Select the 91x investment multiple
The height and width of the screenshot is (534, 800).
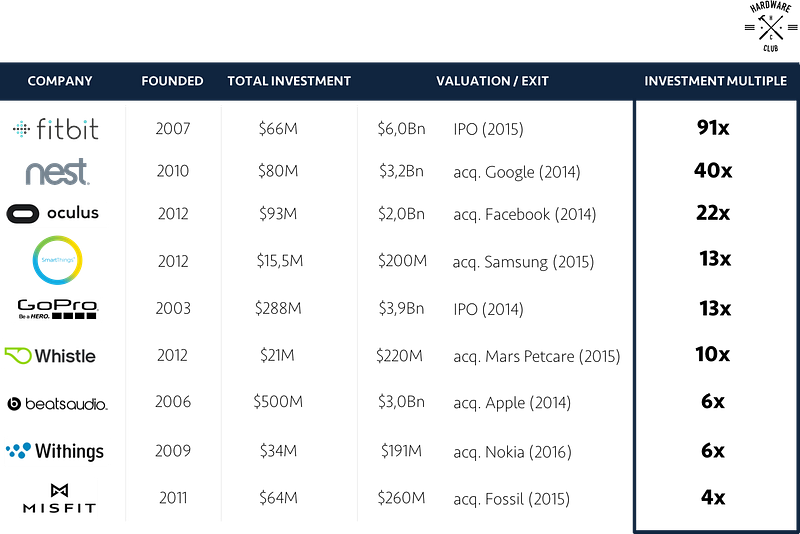pos(713,128)
